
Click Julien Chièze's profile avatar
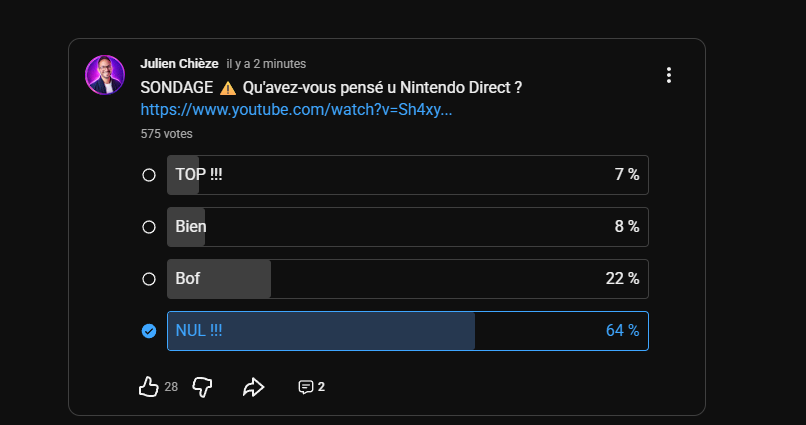105,75
